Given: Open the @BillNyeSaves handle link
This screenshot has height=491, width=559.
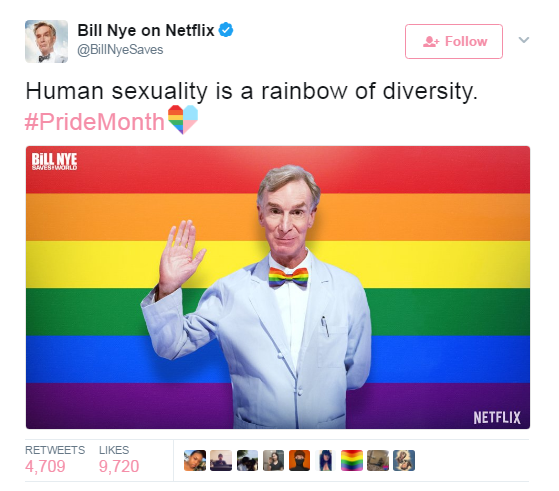Looking at the screenshot, I should pos(120,50).
